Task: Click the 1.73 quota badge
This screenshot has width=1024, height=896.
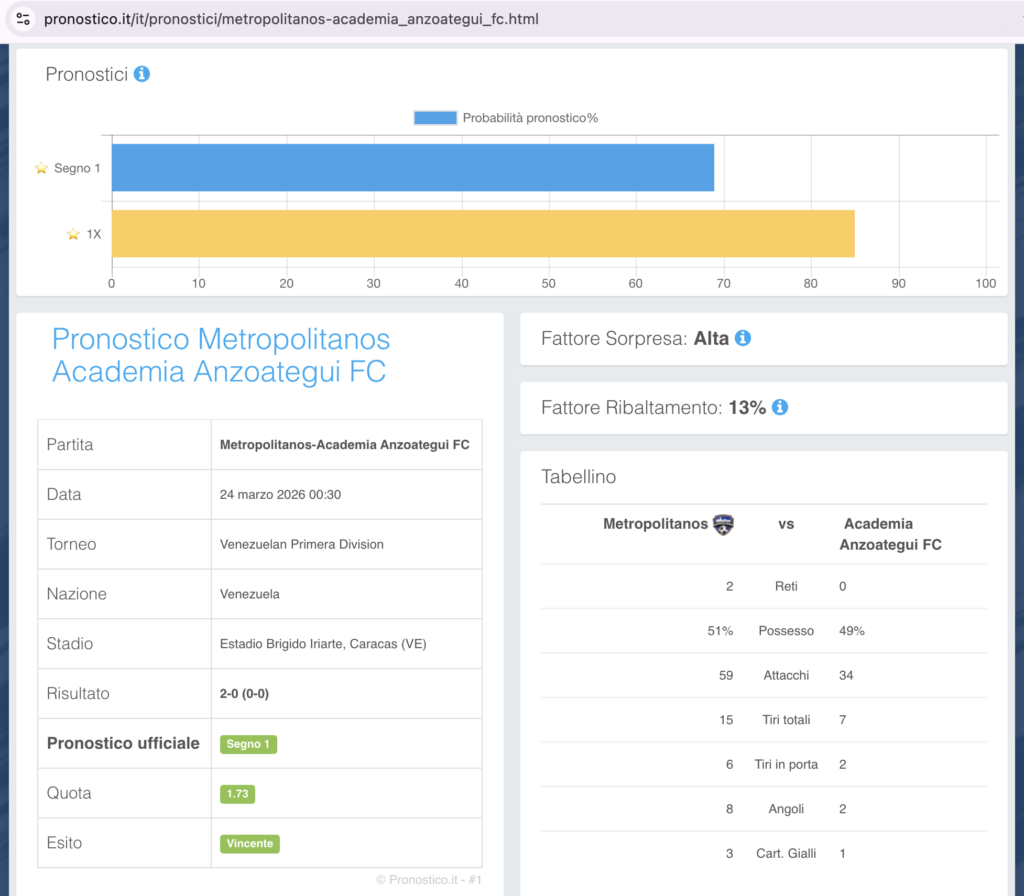Action: 238,794
